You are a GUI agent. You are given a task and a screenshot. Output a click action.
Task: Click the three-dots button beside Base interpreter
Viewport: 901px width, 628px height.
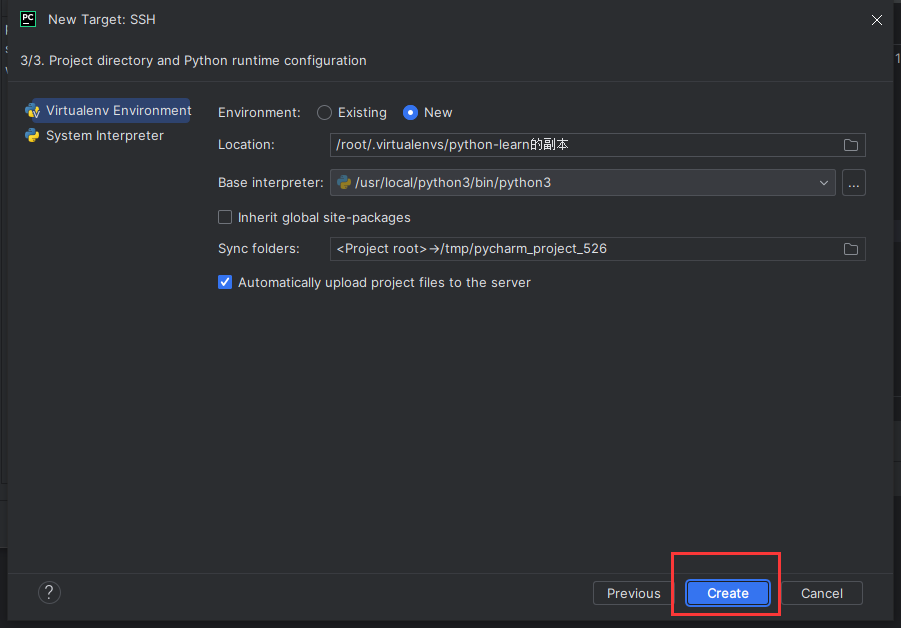(853, 183)
